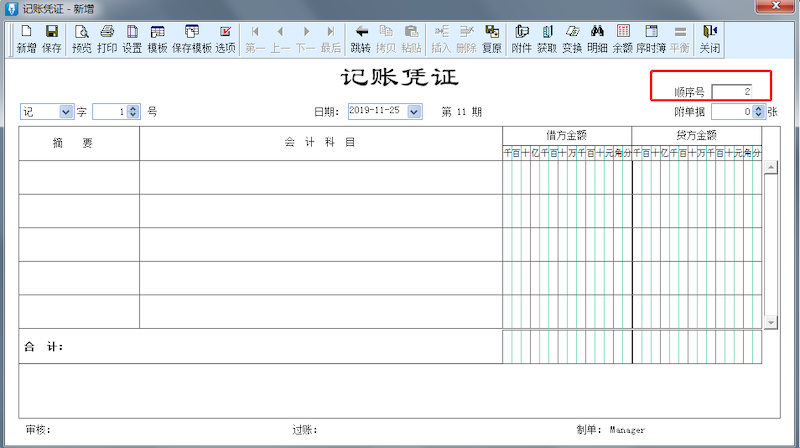Screen dimensions: 800x448
Task: Click the 会计科目 column header
Action: (321, 143)
